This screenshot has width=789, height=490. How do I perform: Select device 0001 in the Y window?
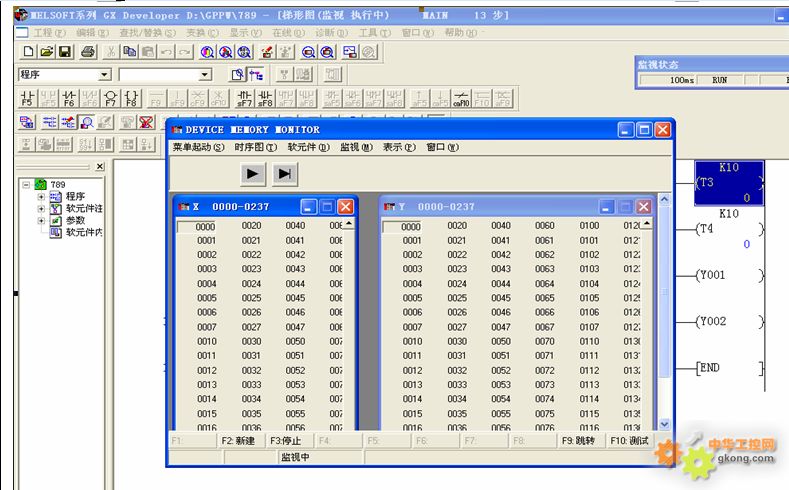click(412, 240)
